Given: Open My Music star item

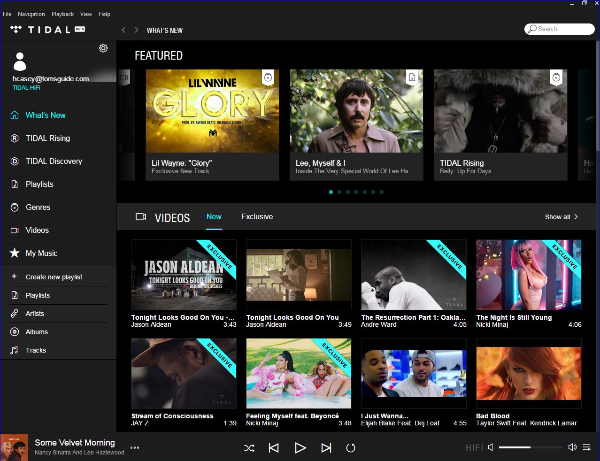Looking at the screenshot, I should click(x=41, y=253).
